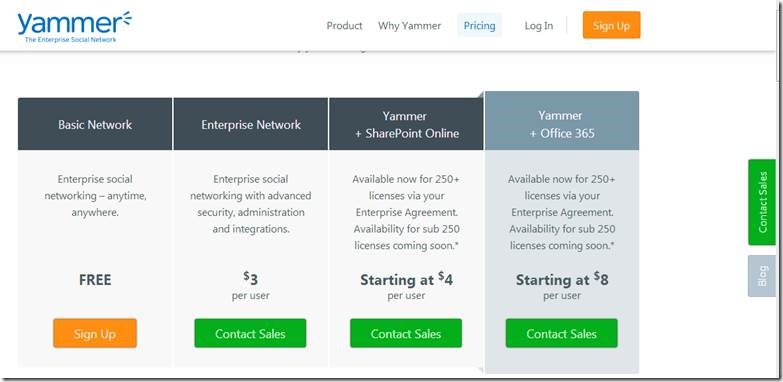783x382 pixels.
Task: Open the vertical Contact Sales side tab
Action: pos(762,202)
